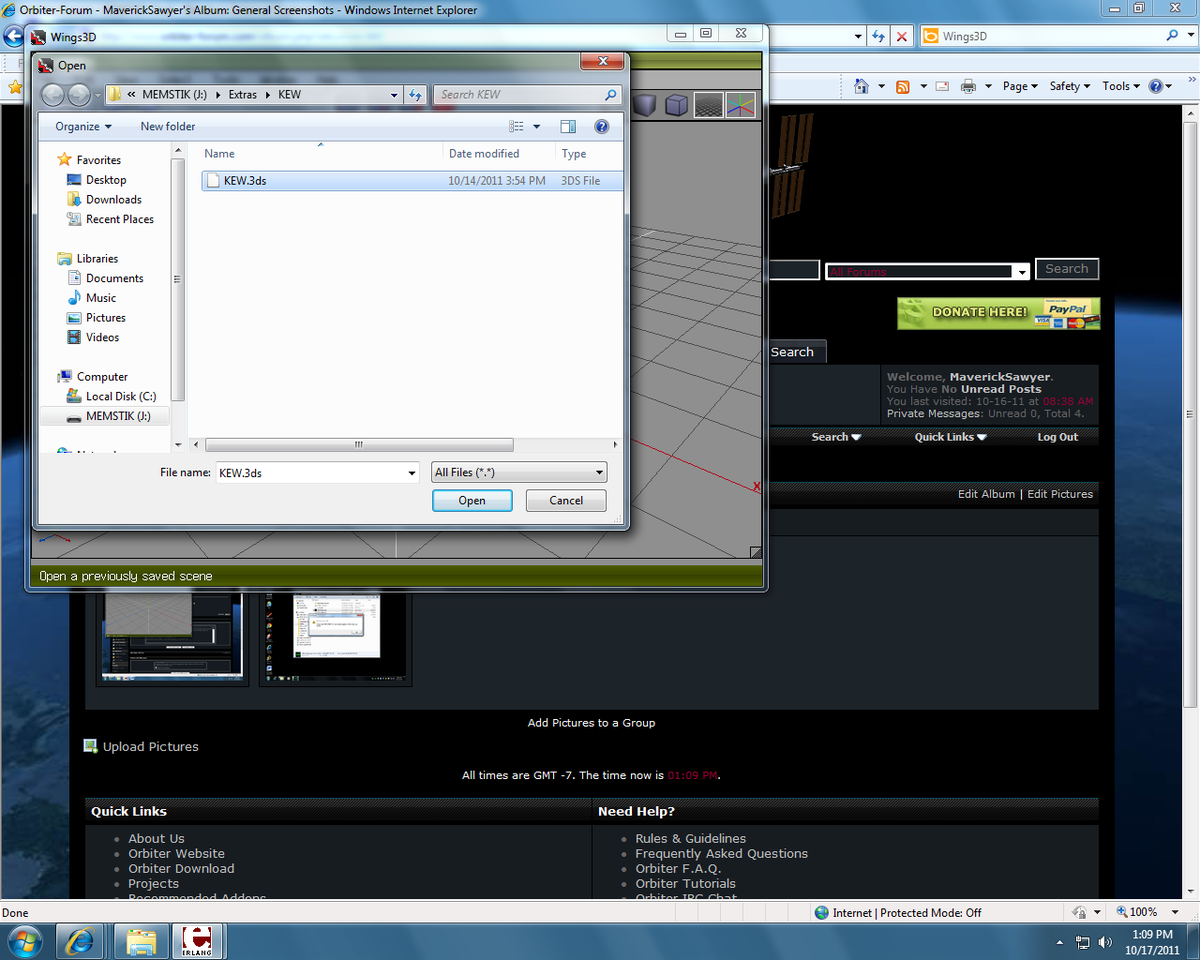Image resolution: width=1200 pixels, height=960 pixels.
Task: Click the Upload Pictures icon
Action: (x=90, y=746)
